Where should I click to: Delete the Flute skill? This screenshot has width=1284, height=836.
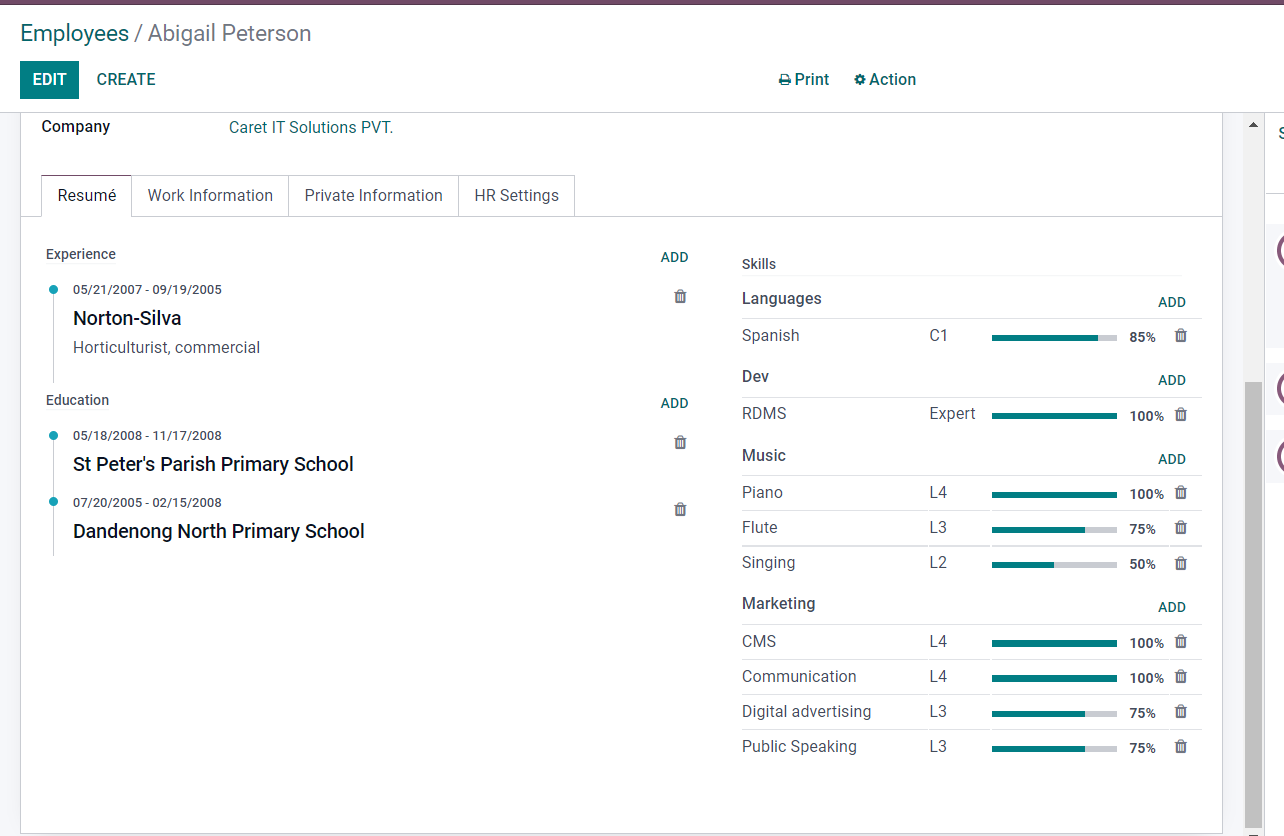(x=1180, y=528)
